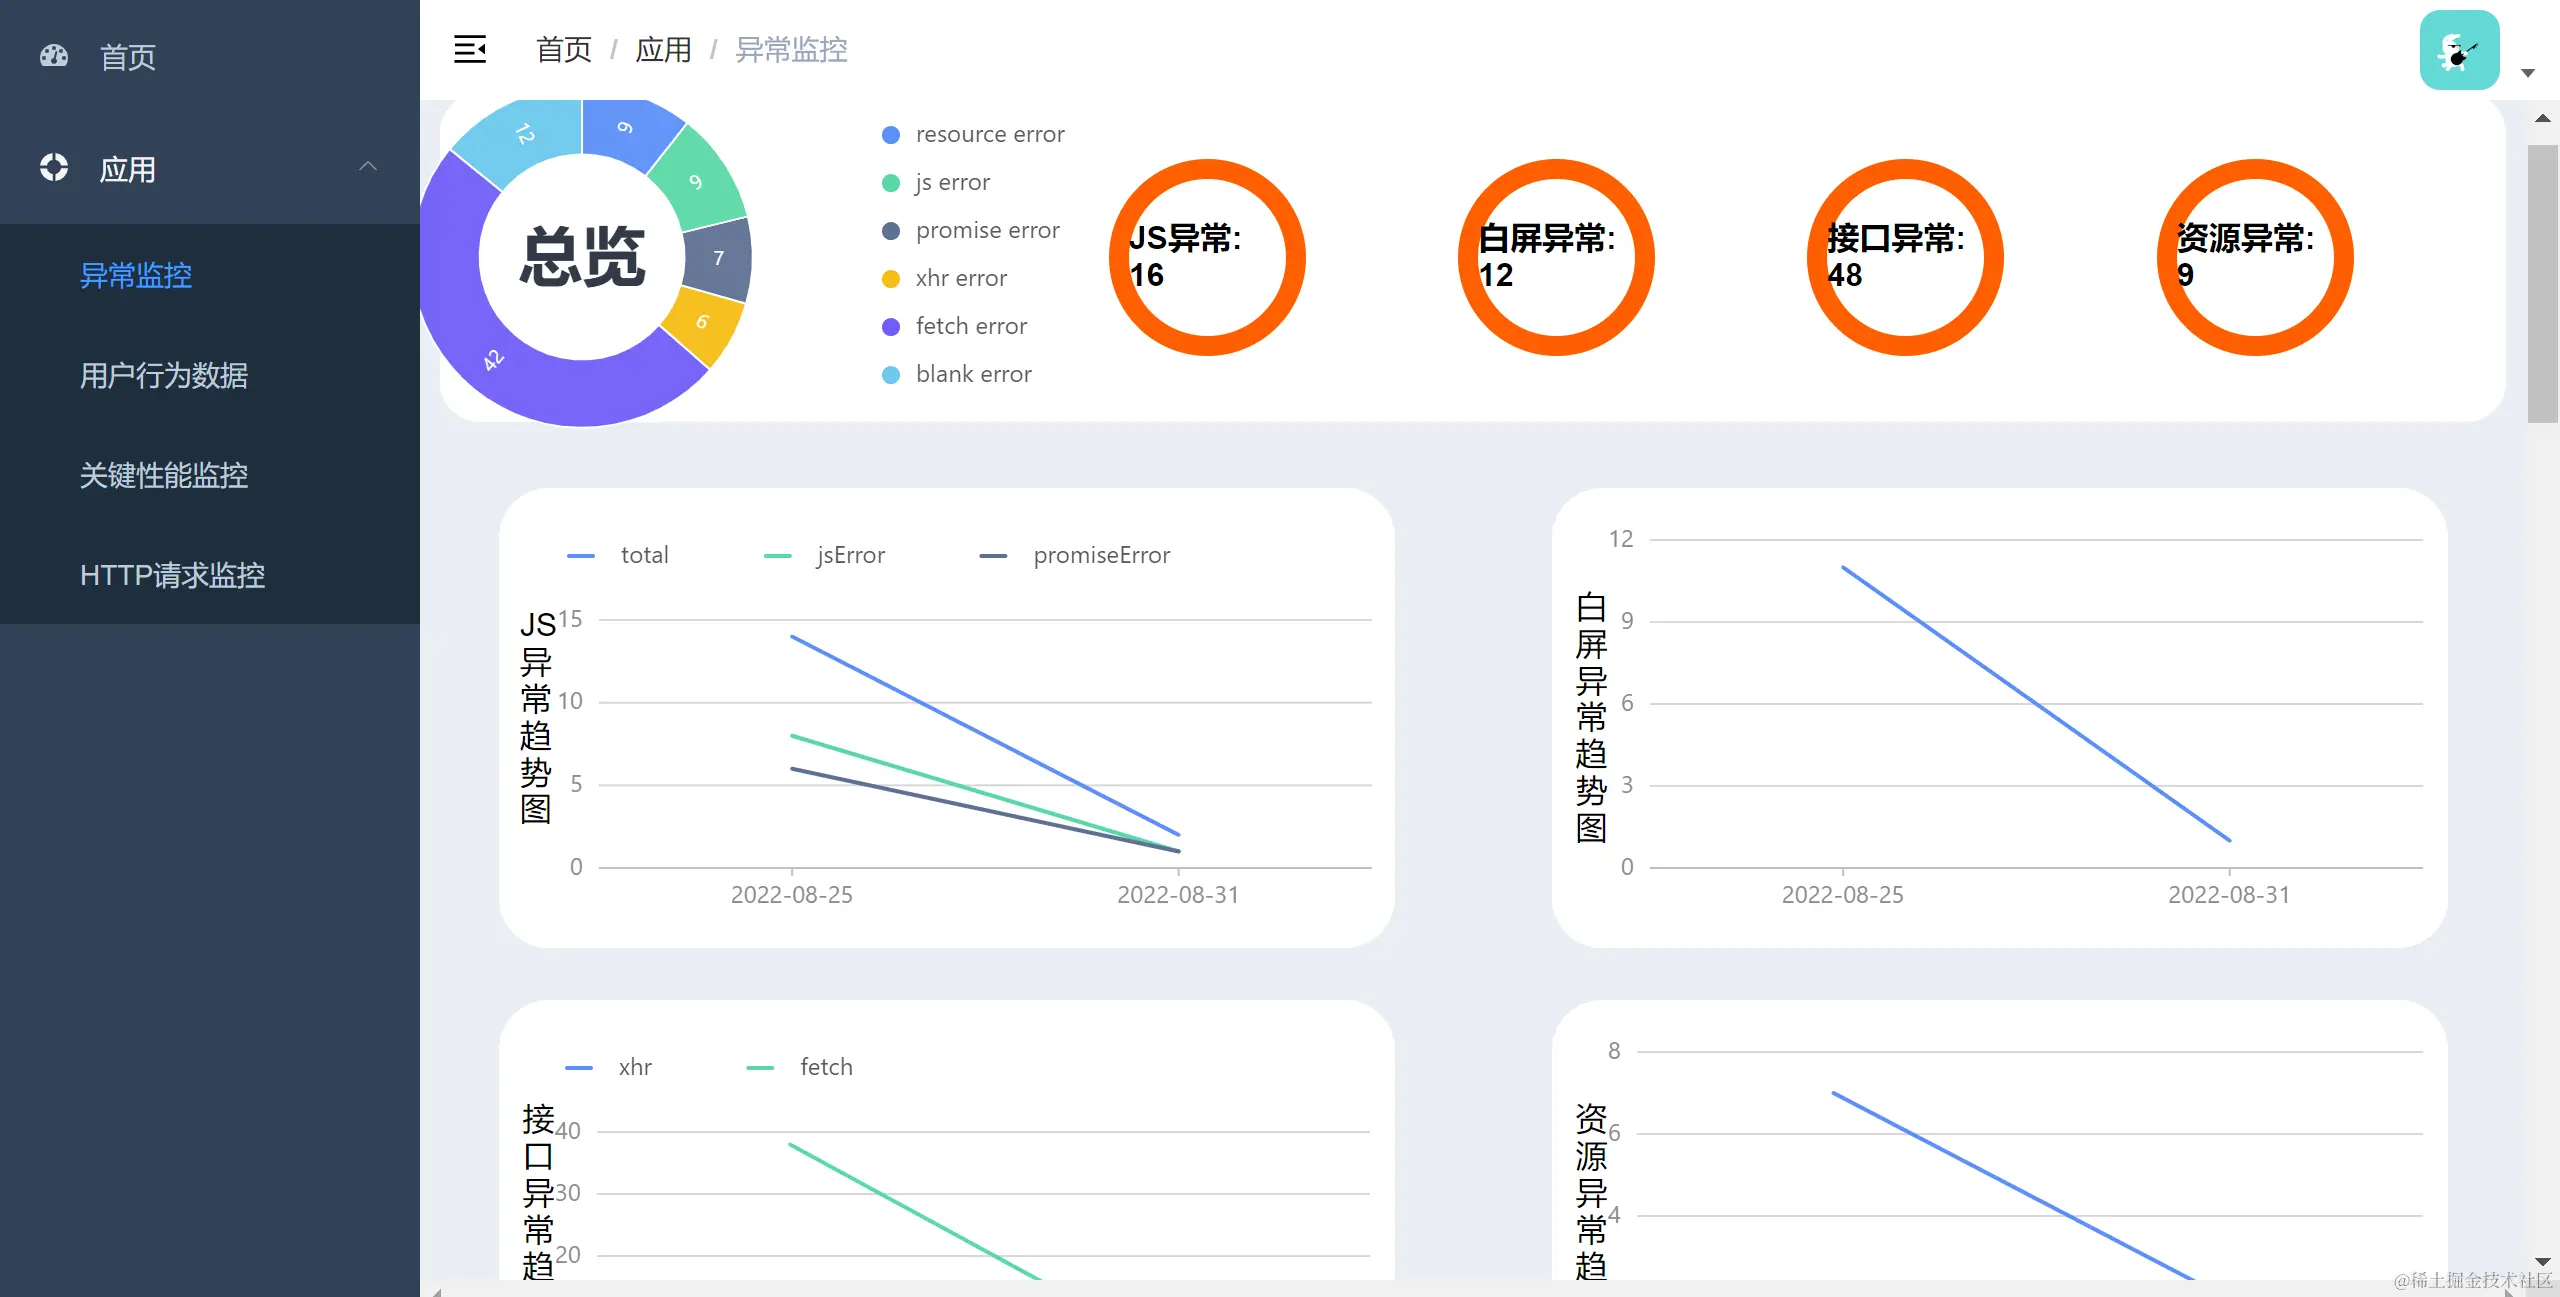Go to 首页 breadcrumb link
2560x1297 pixels.
[x=564, y=50]
